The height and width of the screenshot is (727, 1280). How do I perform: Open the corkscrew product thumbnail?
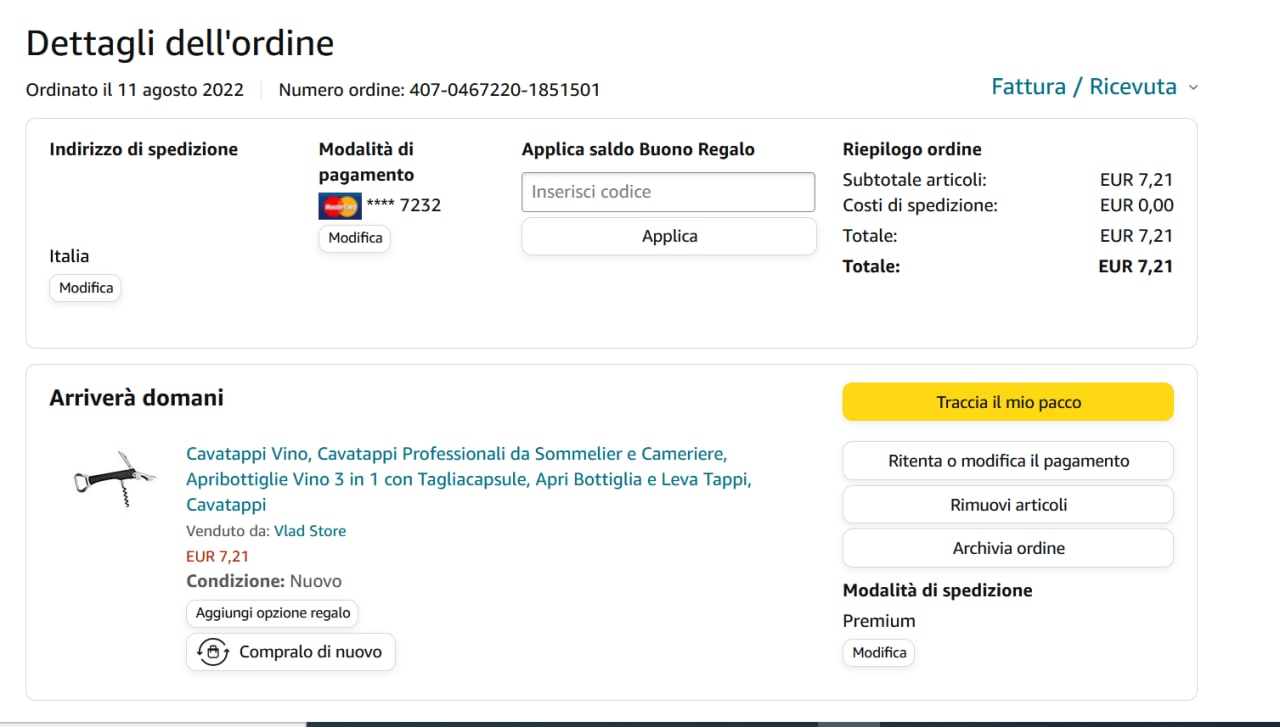115,478
